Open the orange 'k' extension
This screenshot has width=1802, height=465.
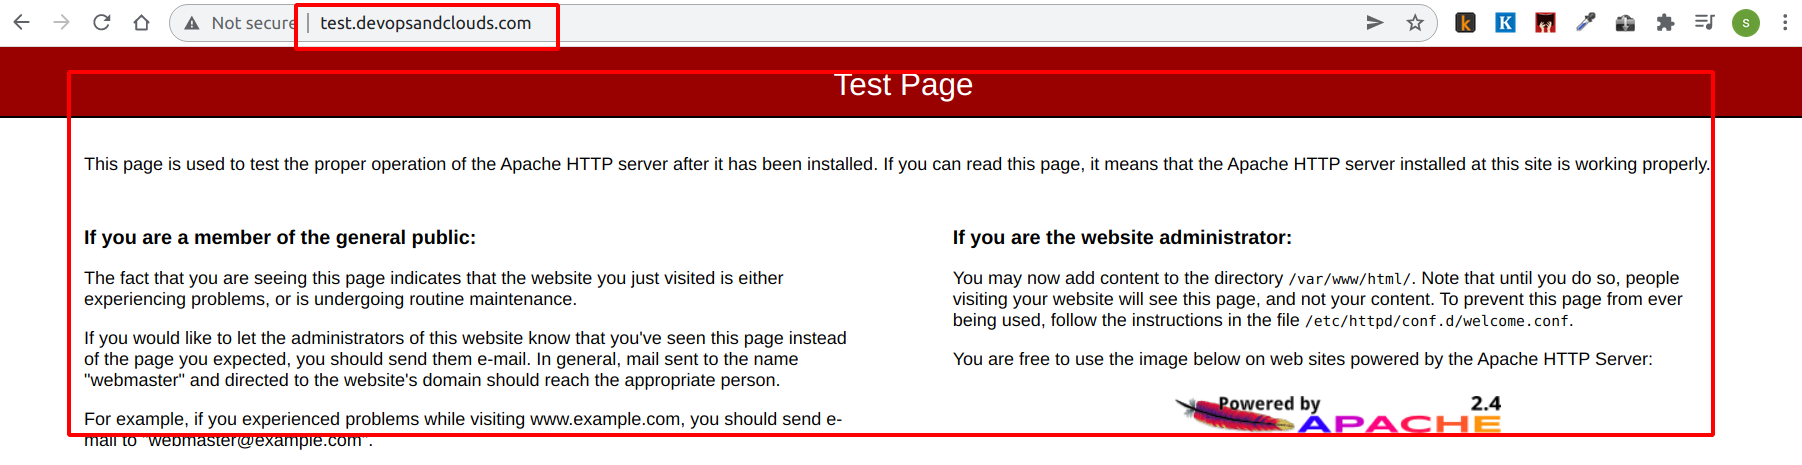click(1465, 22)
